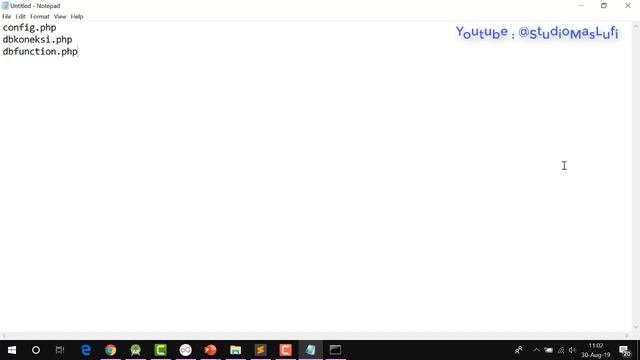The image size is (640, 360).
Task: Open Action Center notifications icon
Action: (x=624, y=350)
